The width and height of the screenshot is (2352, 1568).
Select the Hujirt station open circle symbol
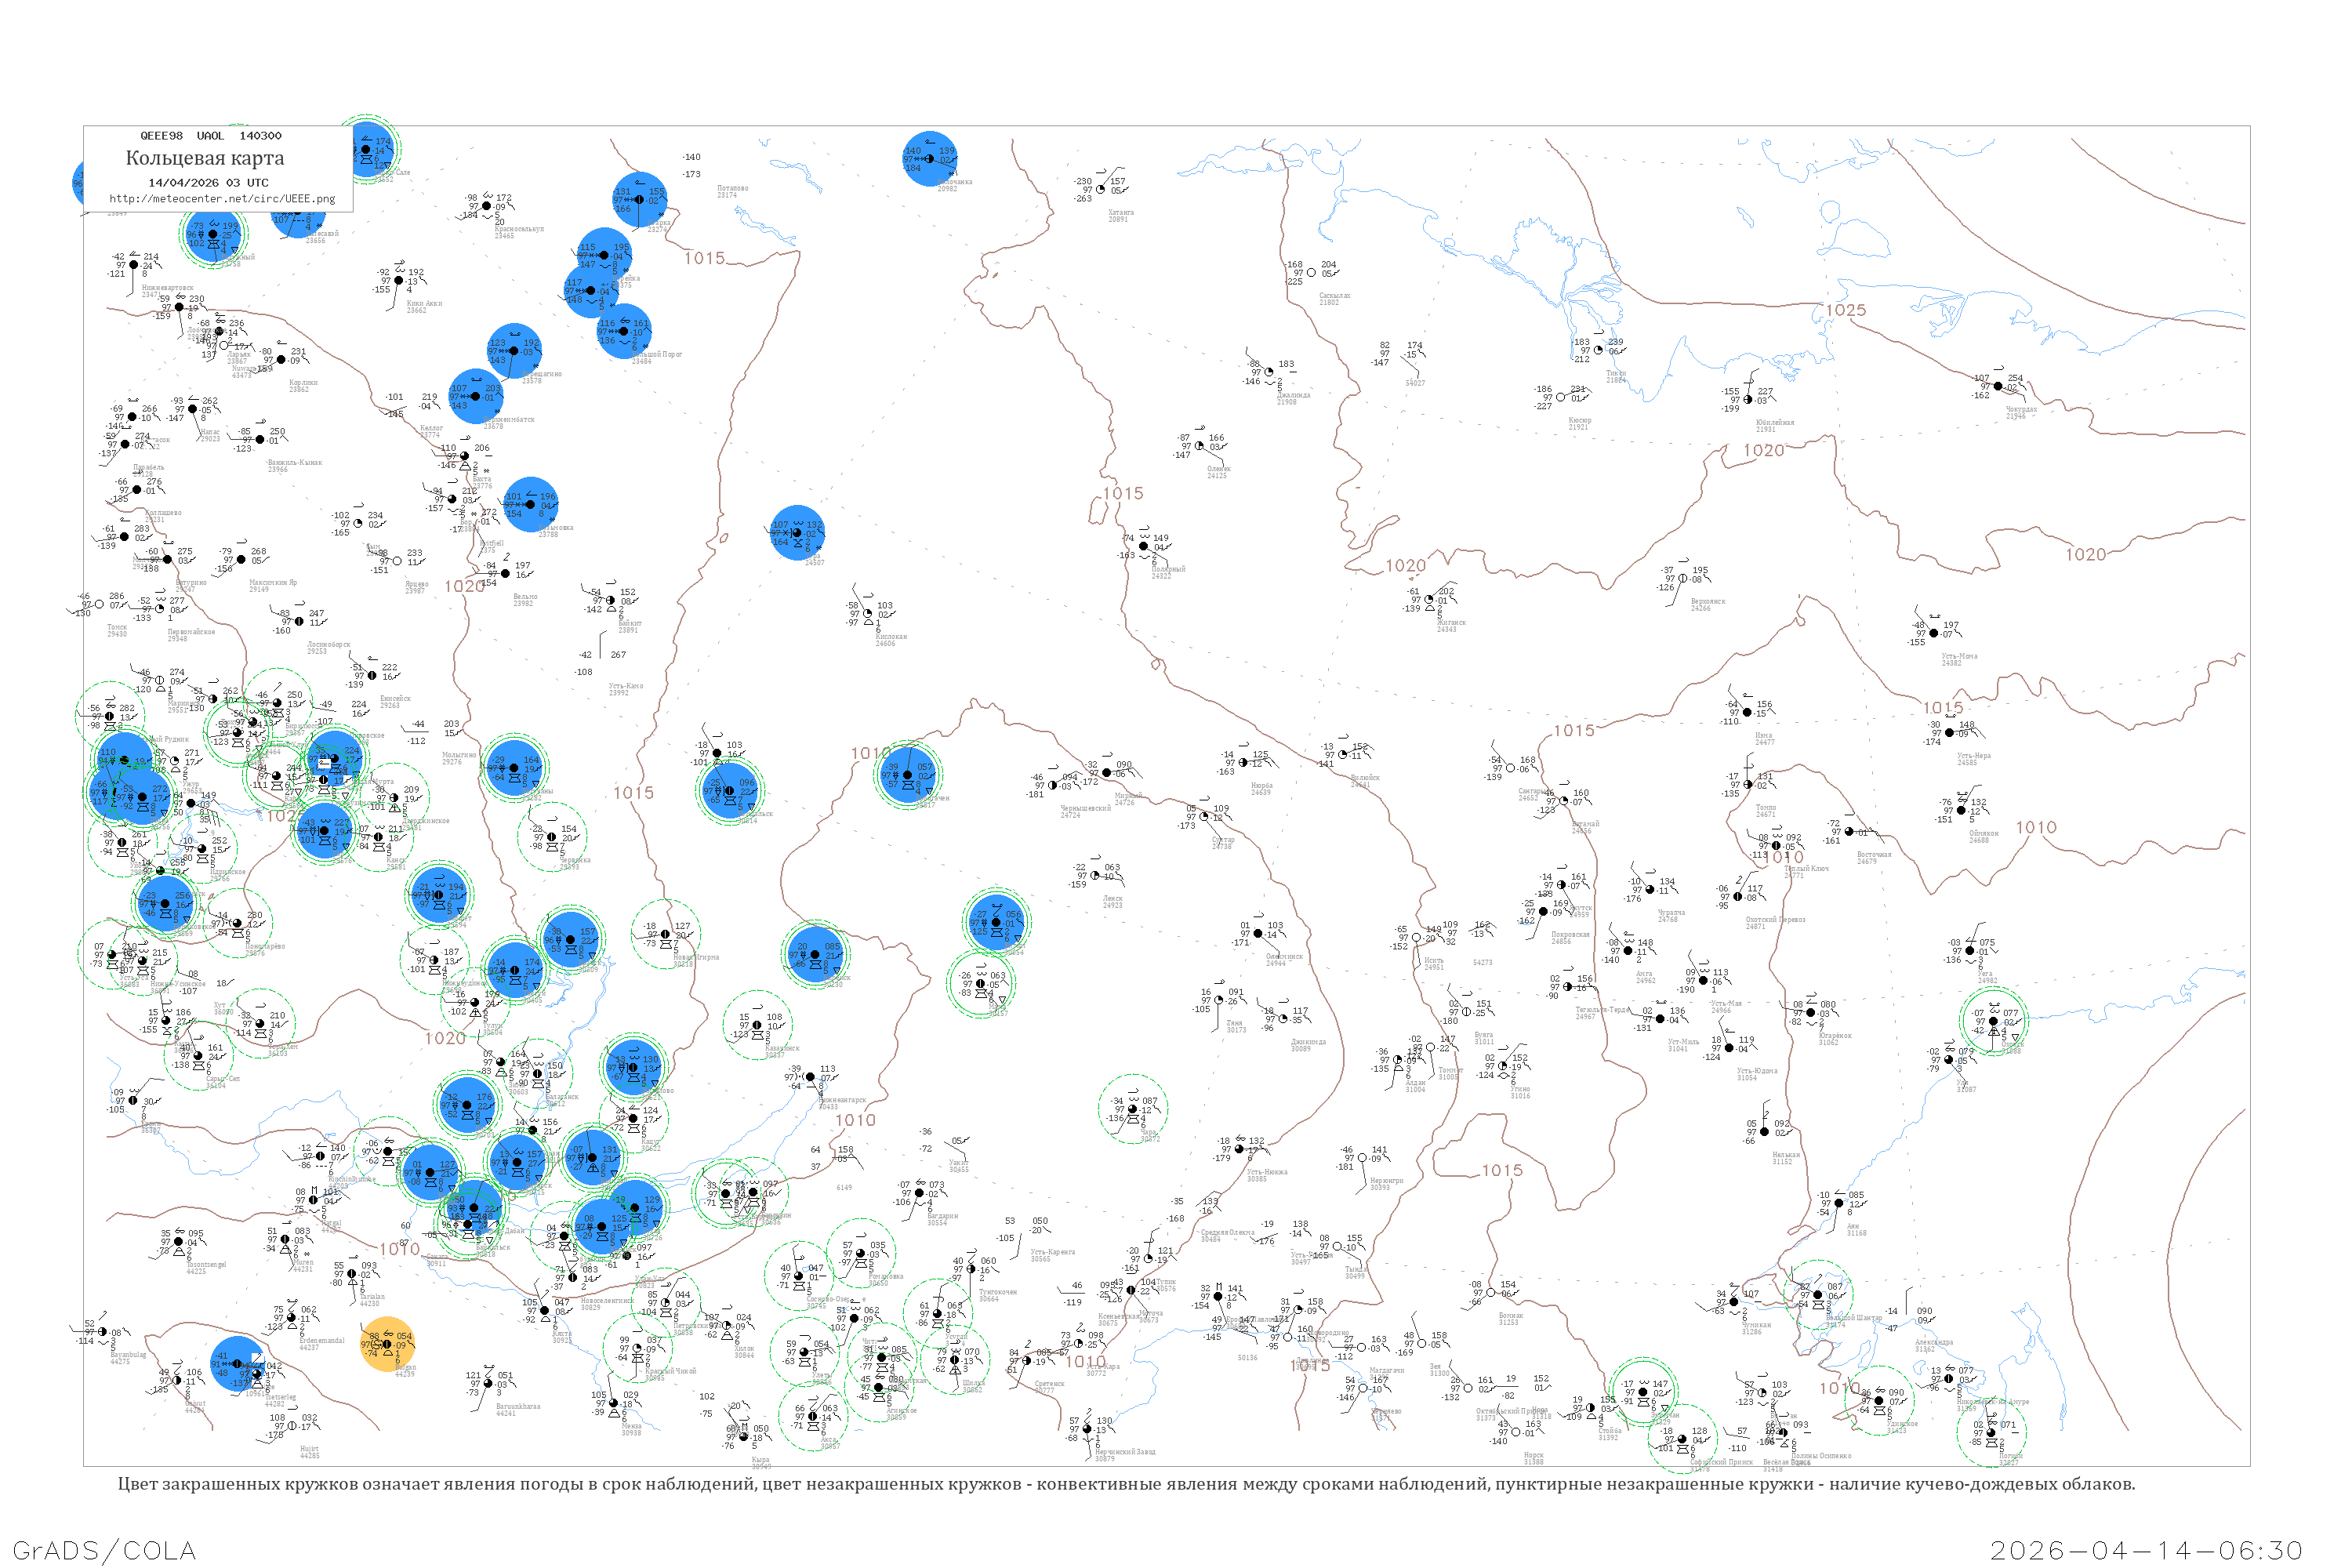point(293,1426)
